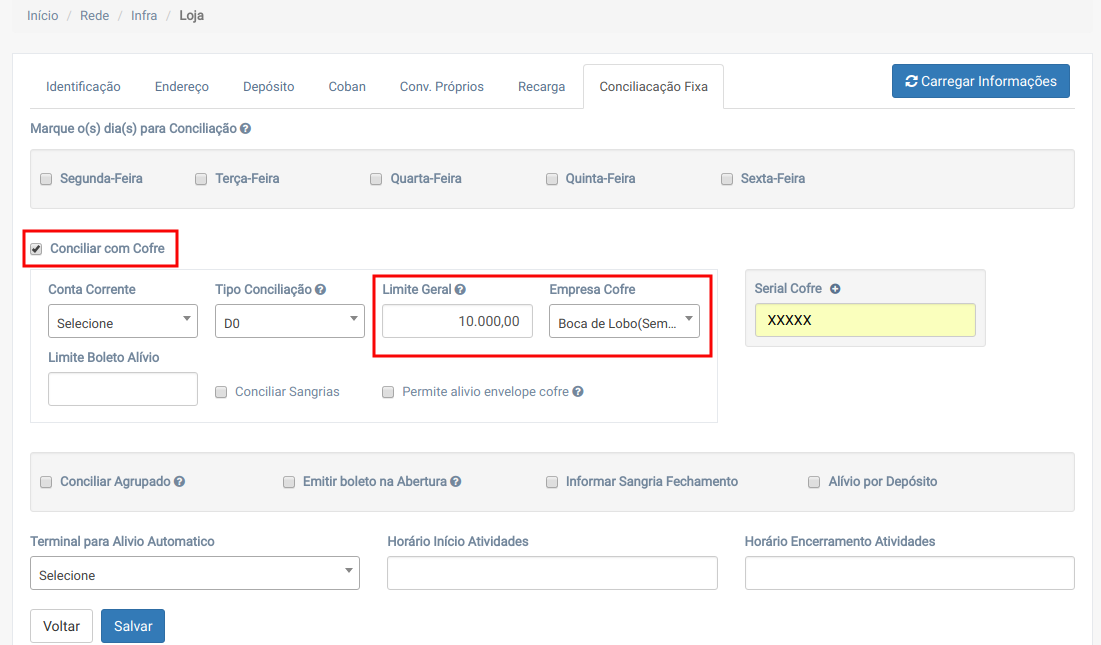Click help icon after Permite alivio envelope cofre
The height and width of the screenshot is (645, 1101).
point(578,392)
